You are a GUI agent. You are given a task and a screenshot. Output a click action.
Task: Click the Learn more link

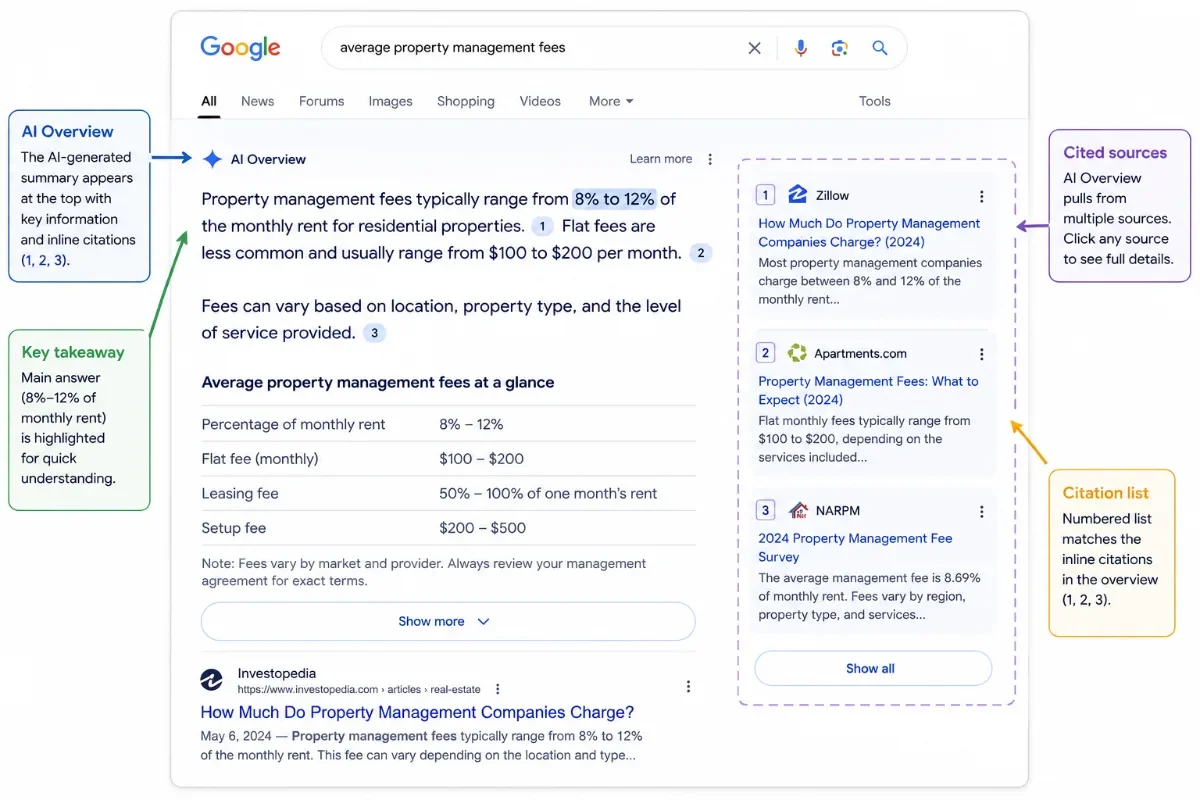tap(661, 159)
